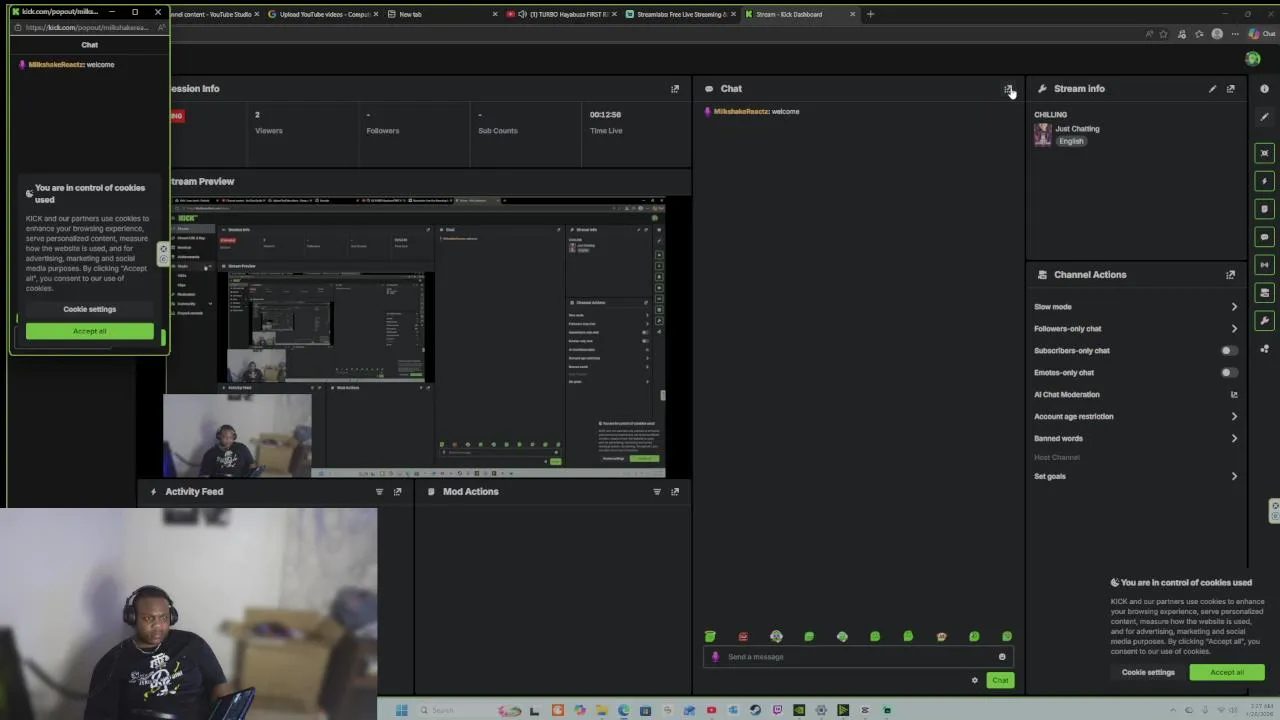Click pencil icon in right sidebar
This screenshot has height=720, width=1280.
(1264, 117)
